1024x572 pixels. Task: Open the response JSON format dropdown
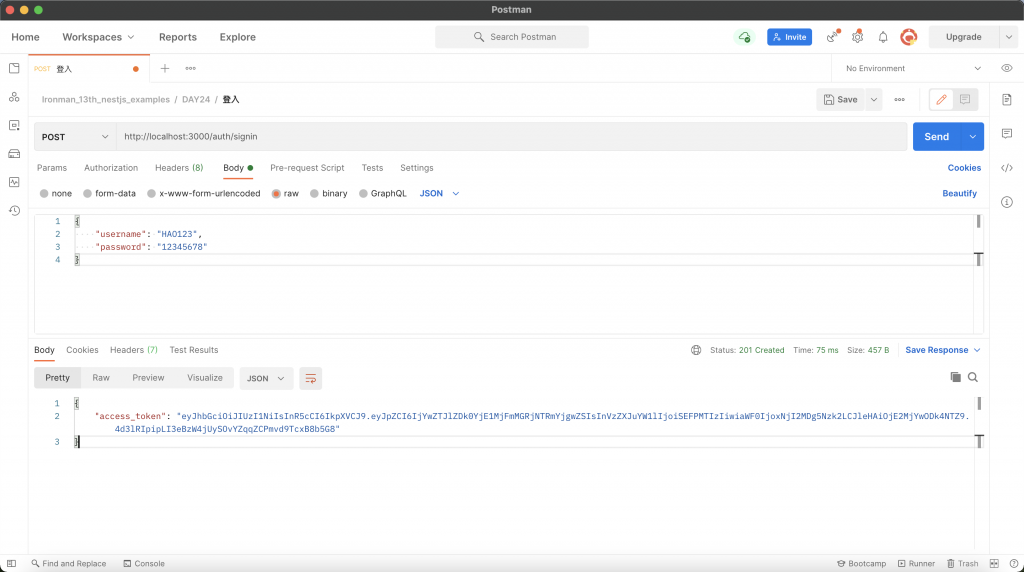[265, 379]
